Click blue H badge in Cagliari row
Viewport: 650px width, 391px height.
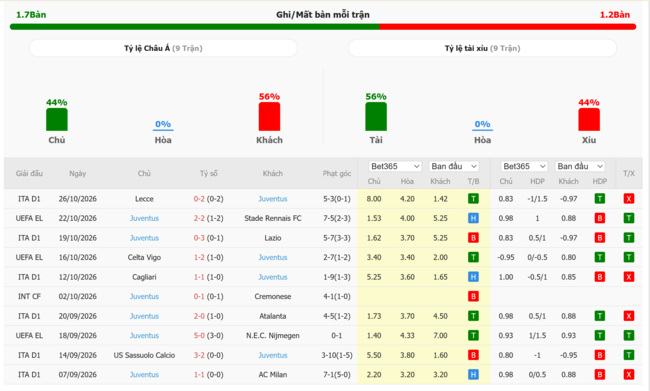[x=473, y=277]
